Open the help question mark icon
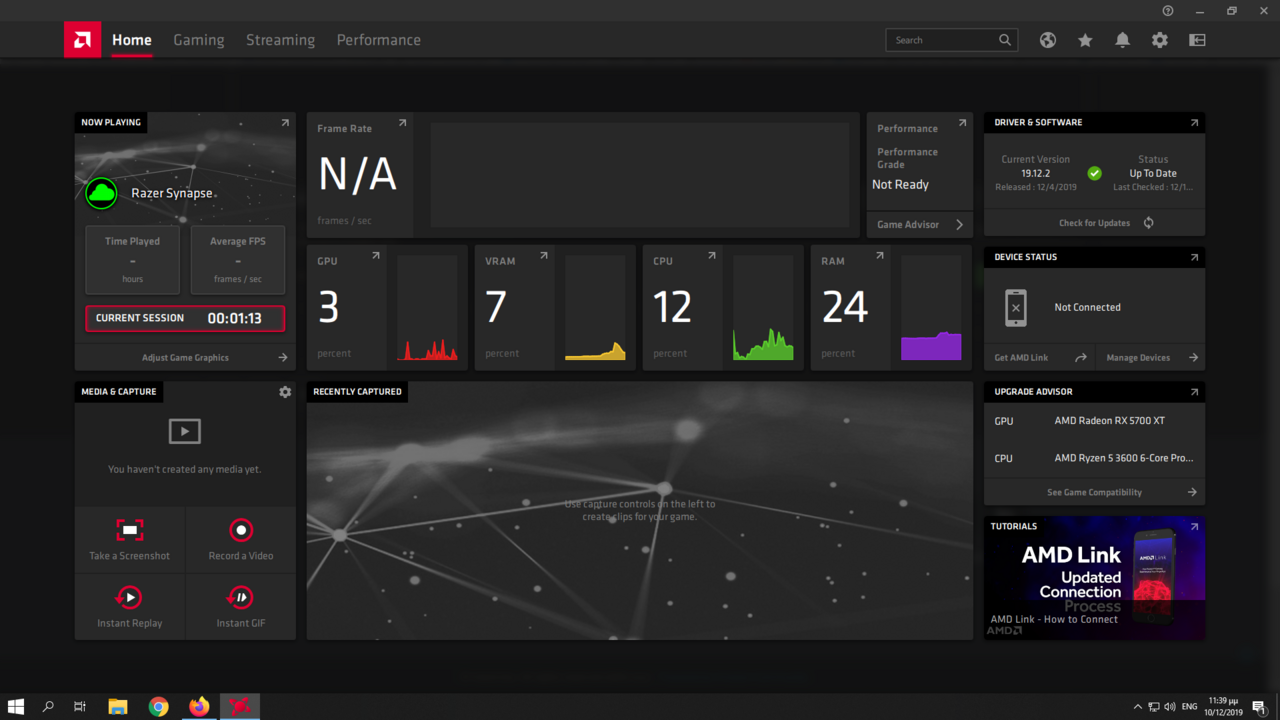The height and width of the screenshot is (720, 1280). [1168, 11]
